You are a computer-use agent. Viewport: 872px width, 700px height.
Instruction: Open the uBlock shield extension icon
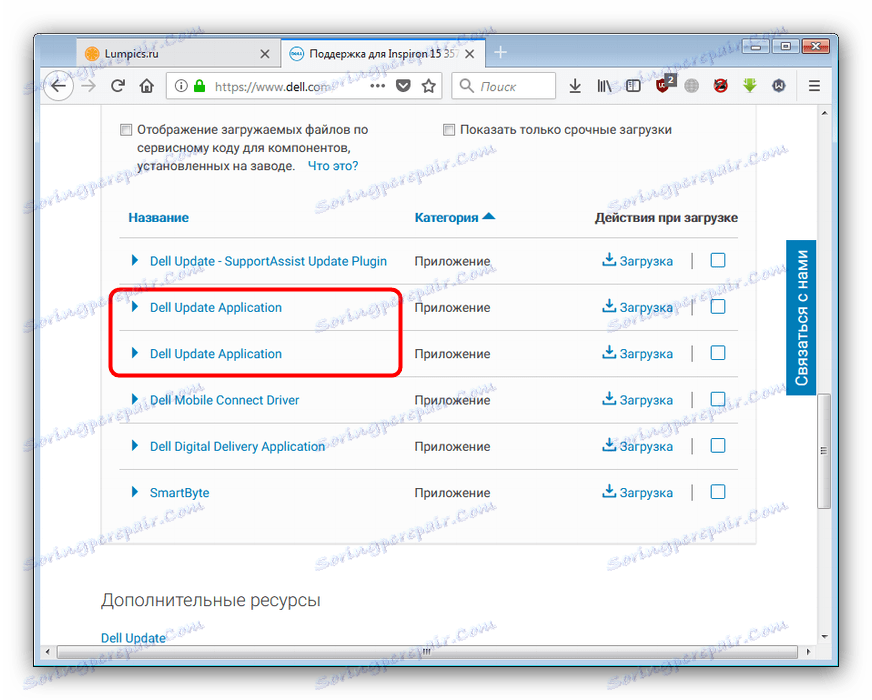[x=664, y=85]
